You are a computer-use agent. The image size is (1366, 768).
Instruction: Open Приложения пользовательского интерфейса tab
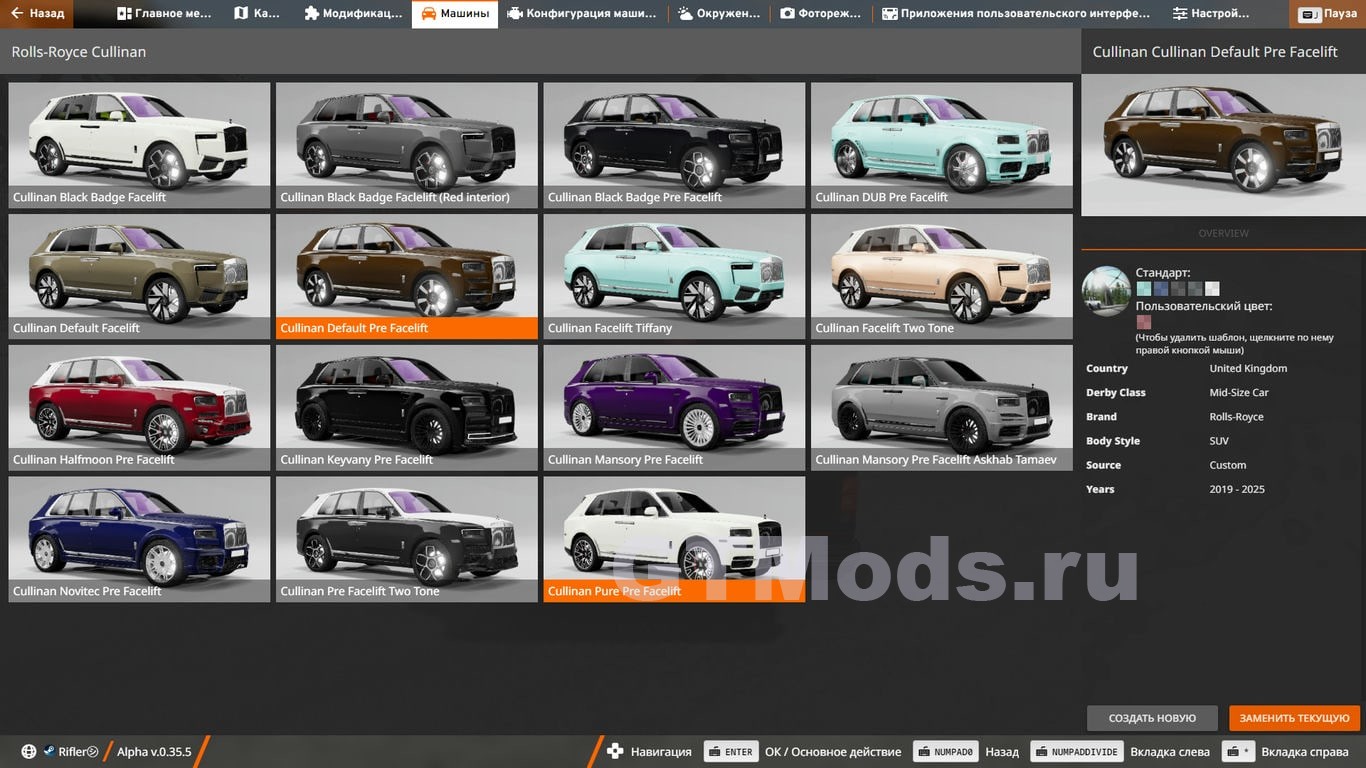pos(1016,14)
